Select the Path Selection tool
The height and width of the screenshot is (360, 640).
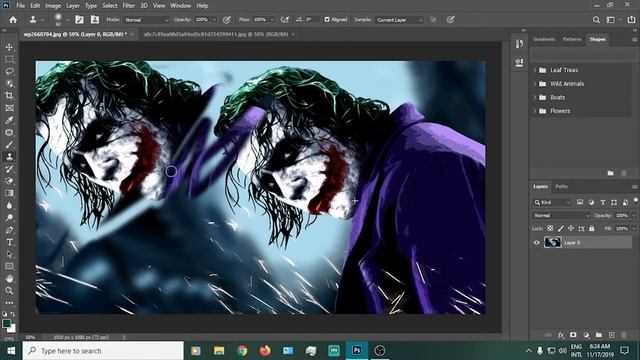coord(9,254)
